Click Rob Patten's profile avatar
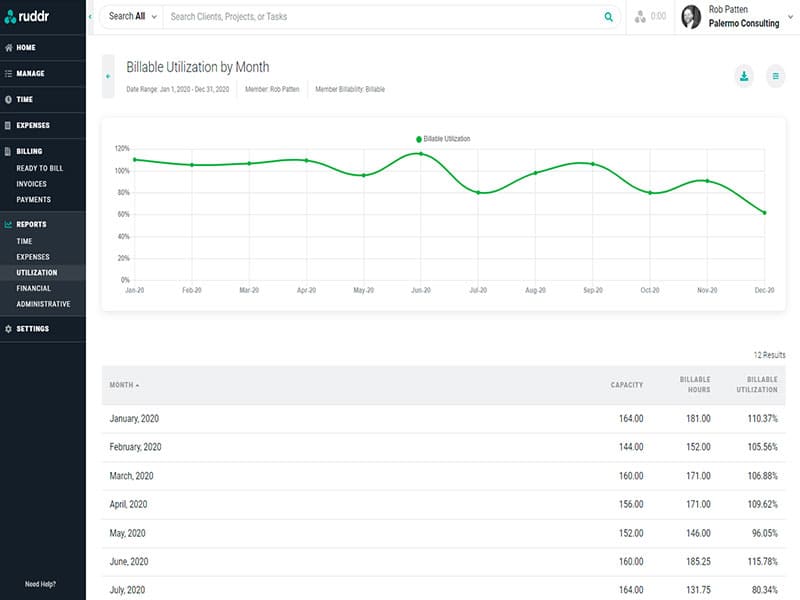The height and width of the screenshot is (600, 800). pos(691,17)
